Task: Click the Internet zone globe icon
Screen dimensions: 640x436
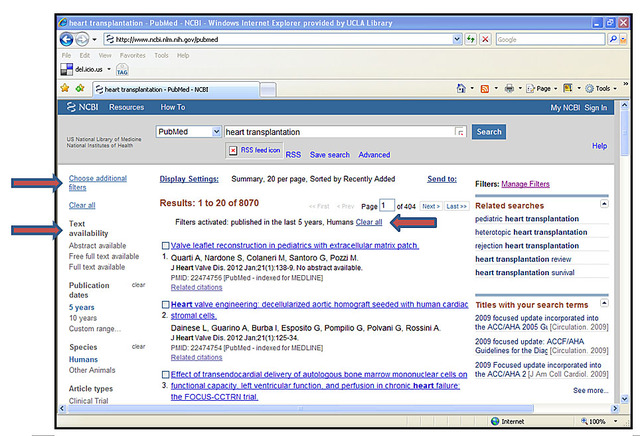Action: 495,421
